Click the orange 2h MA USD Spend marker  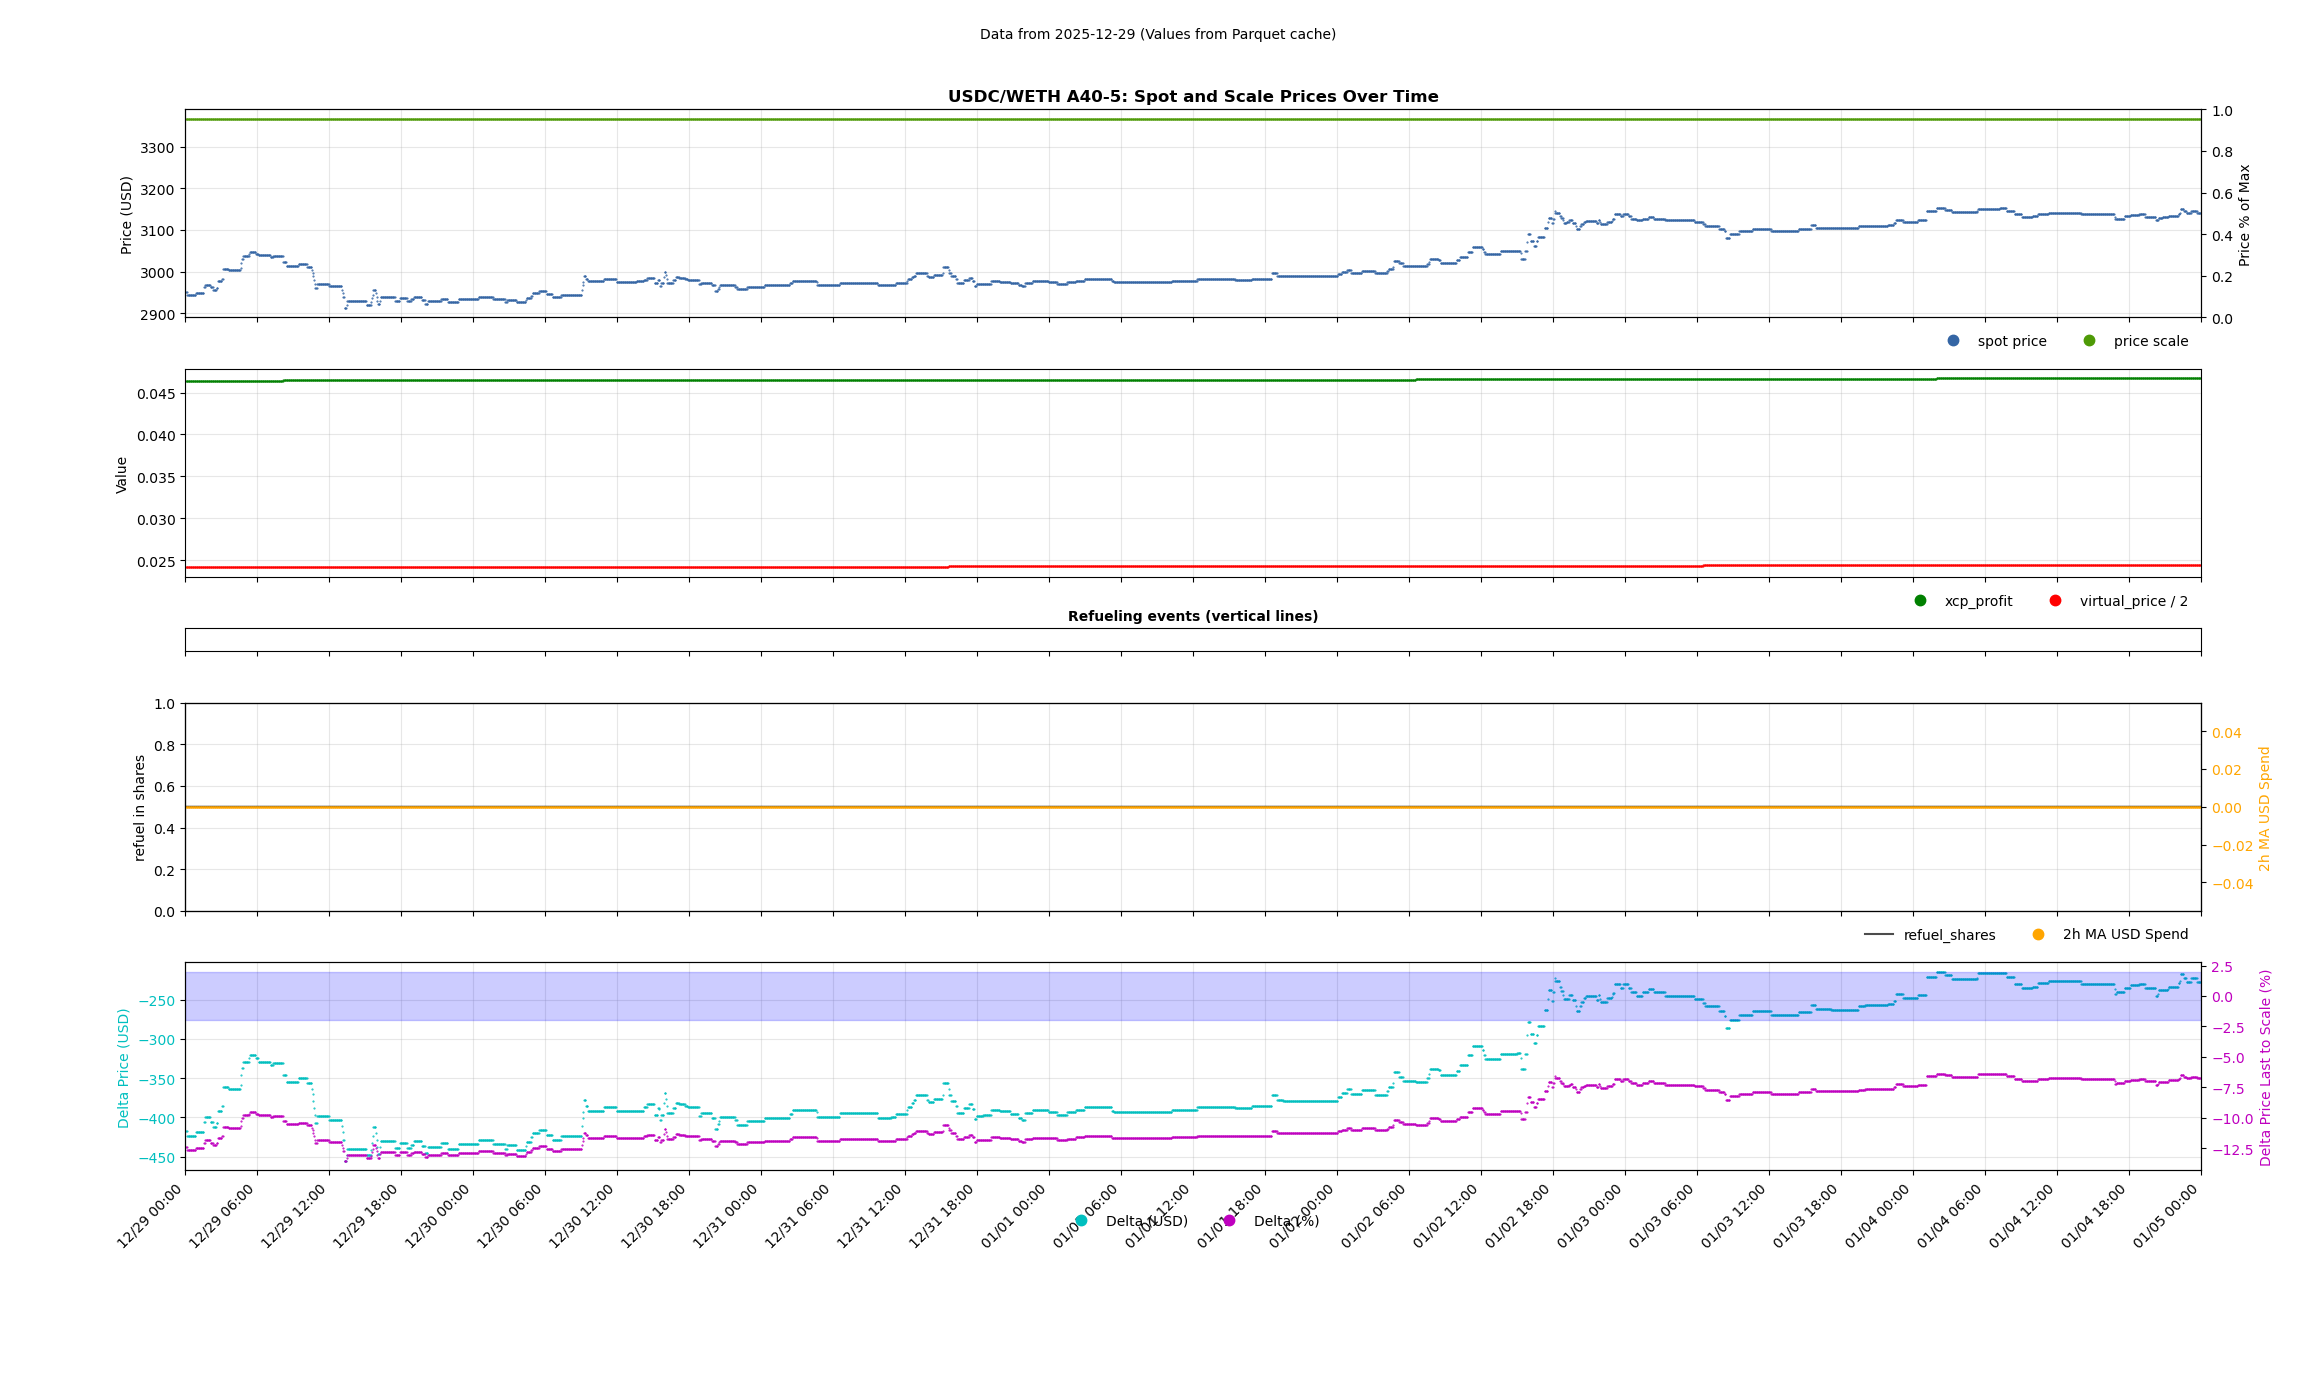2038,935
